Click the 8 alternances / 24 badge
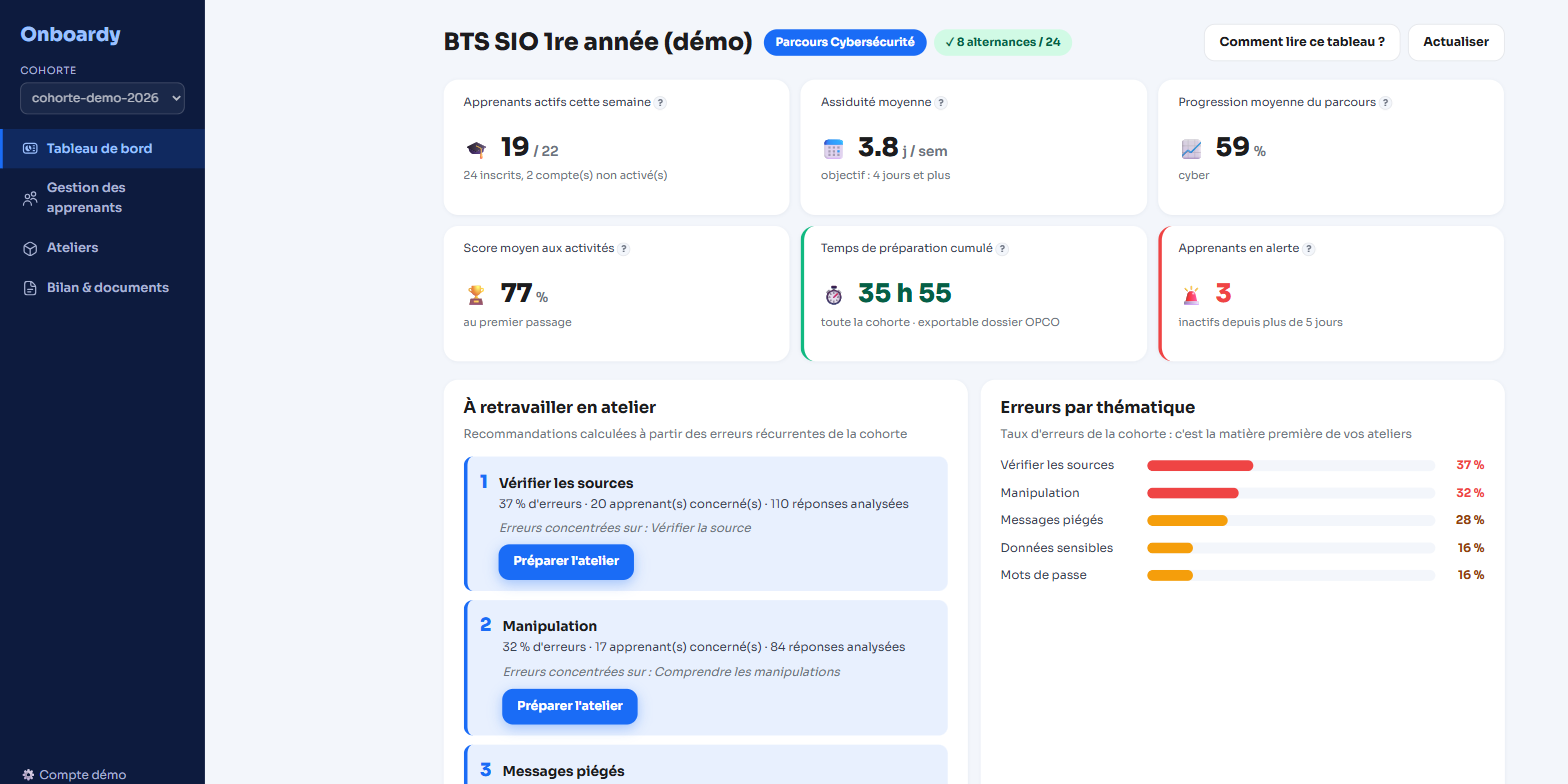 pos(1003,42)
